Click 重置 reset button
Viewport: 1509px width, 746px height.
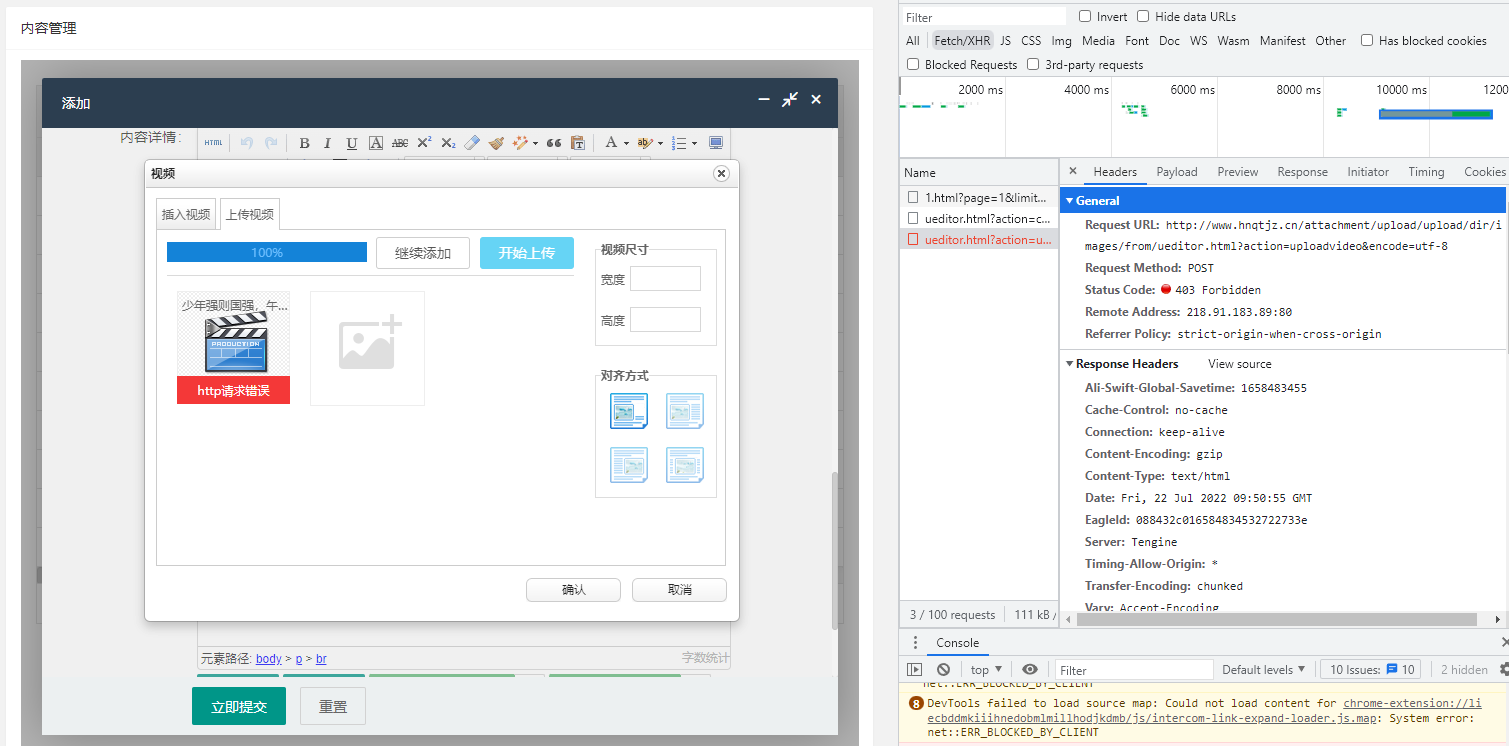(x=333, y=706)
